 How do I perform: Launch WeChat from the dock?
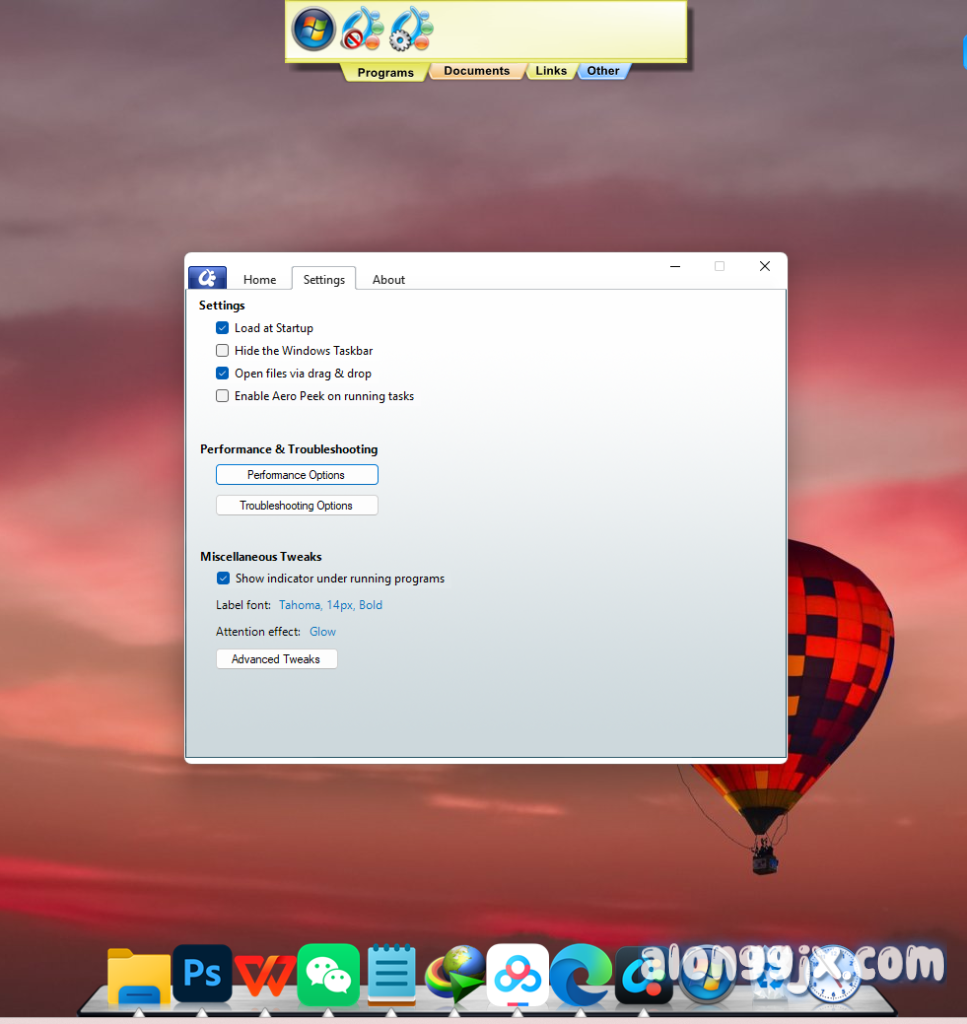coord(328,973)
